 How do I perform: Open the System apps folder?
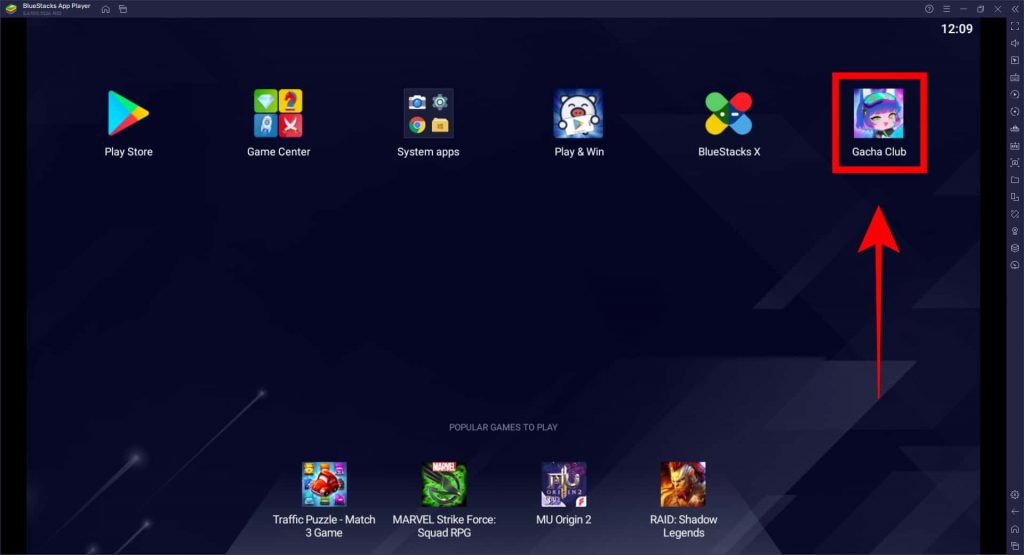(x=428, y=114)
